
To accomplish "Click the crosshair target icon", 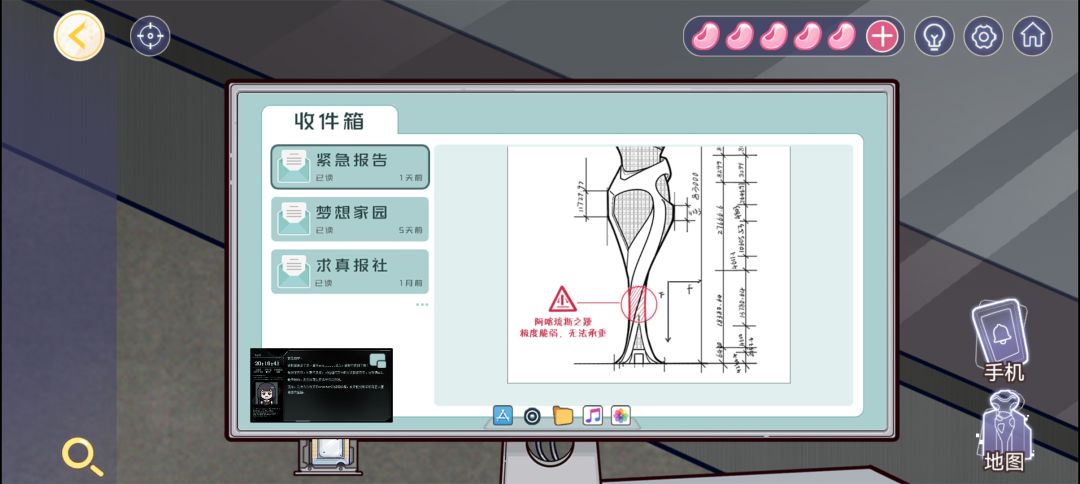I will point(149,36).
